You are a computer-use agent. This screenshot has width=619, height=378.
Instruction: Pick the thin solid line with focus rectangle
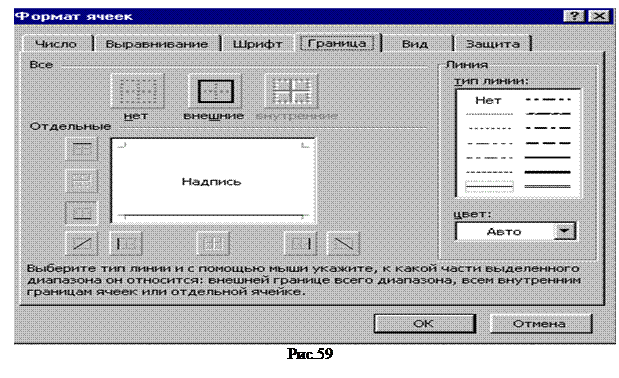[490, 186]
